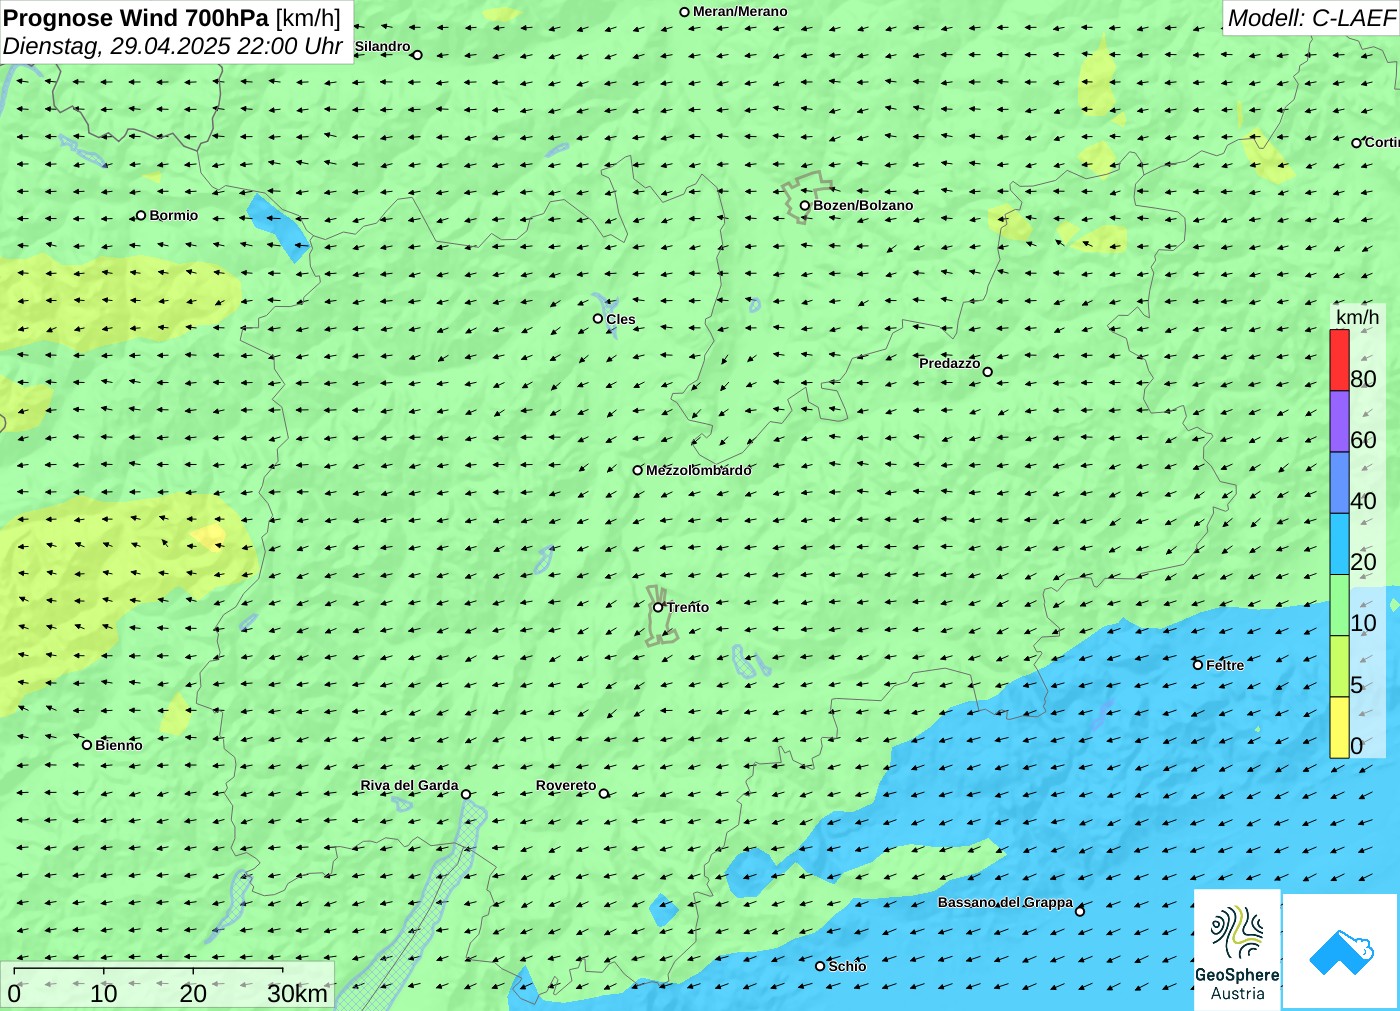Click the Bassano del Grappa marker
Screen dimensions: 1400x1011
(x=1080, y=911)
